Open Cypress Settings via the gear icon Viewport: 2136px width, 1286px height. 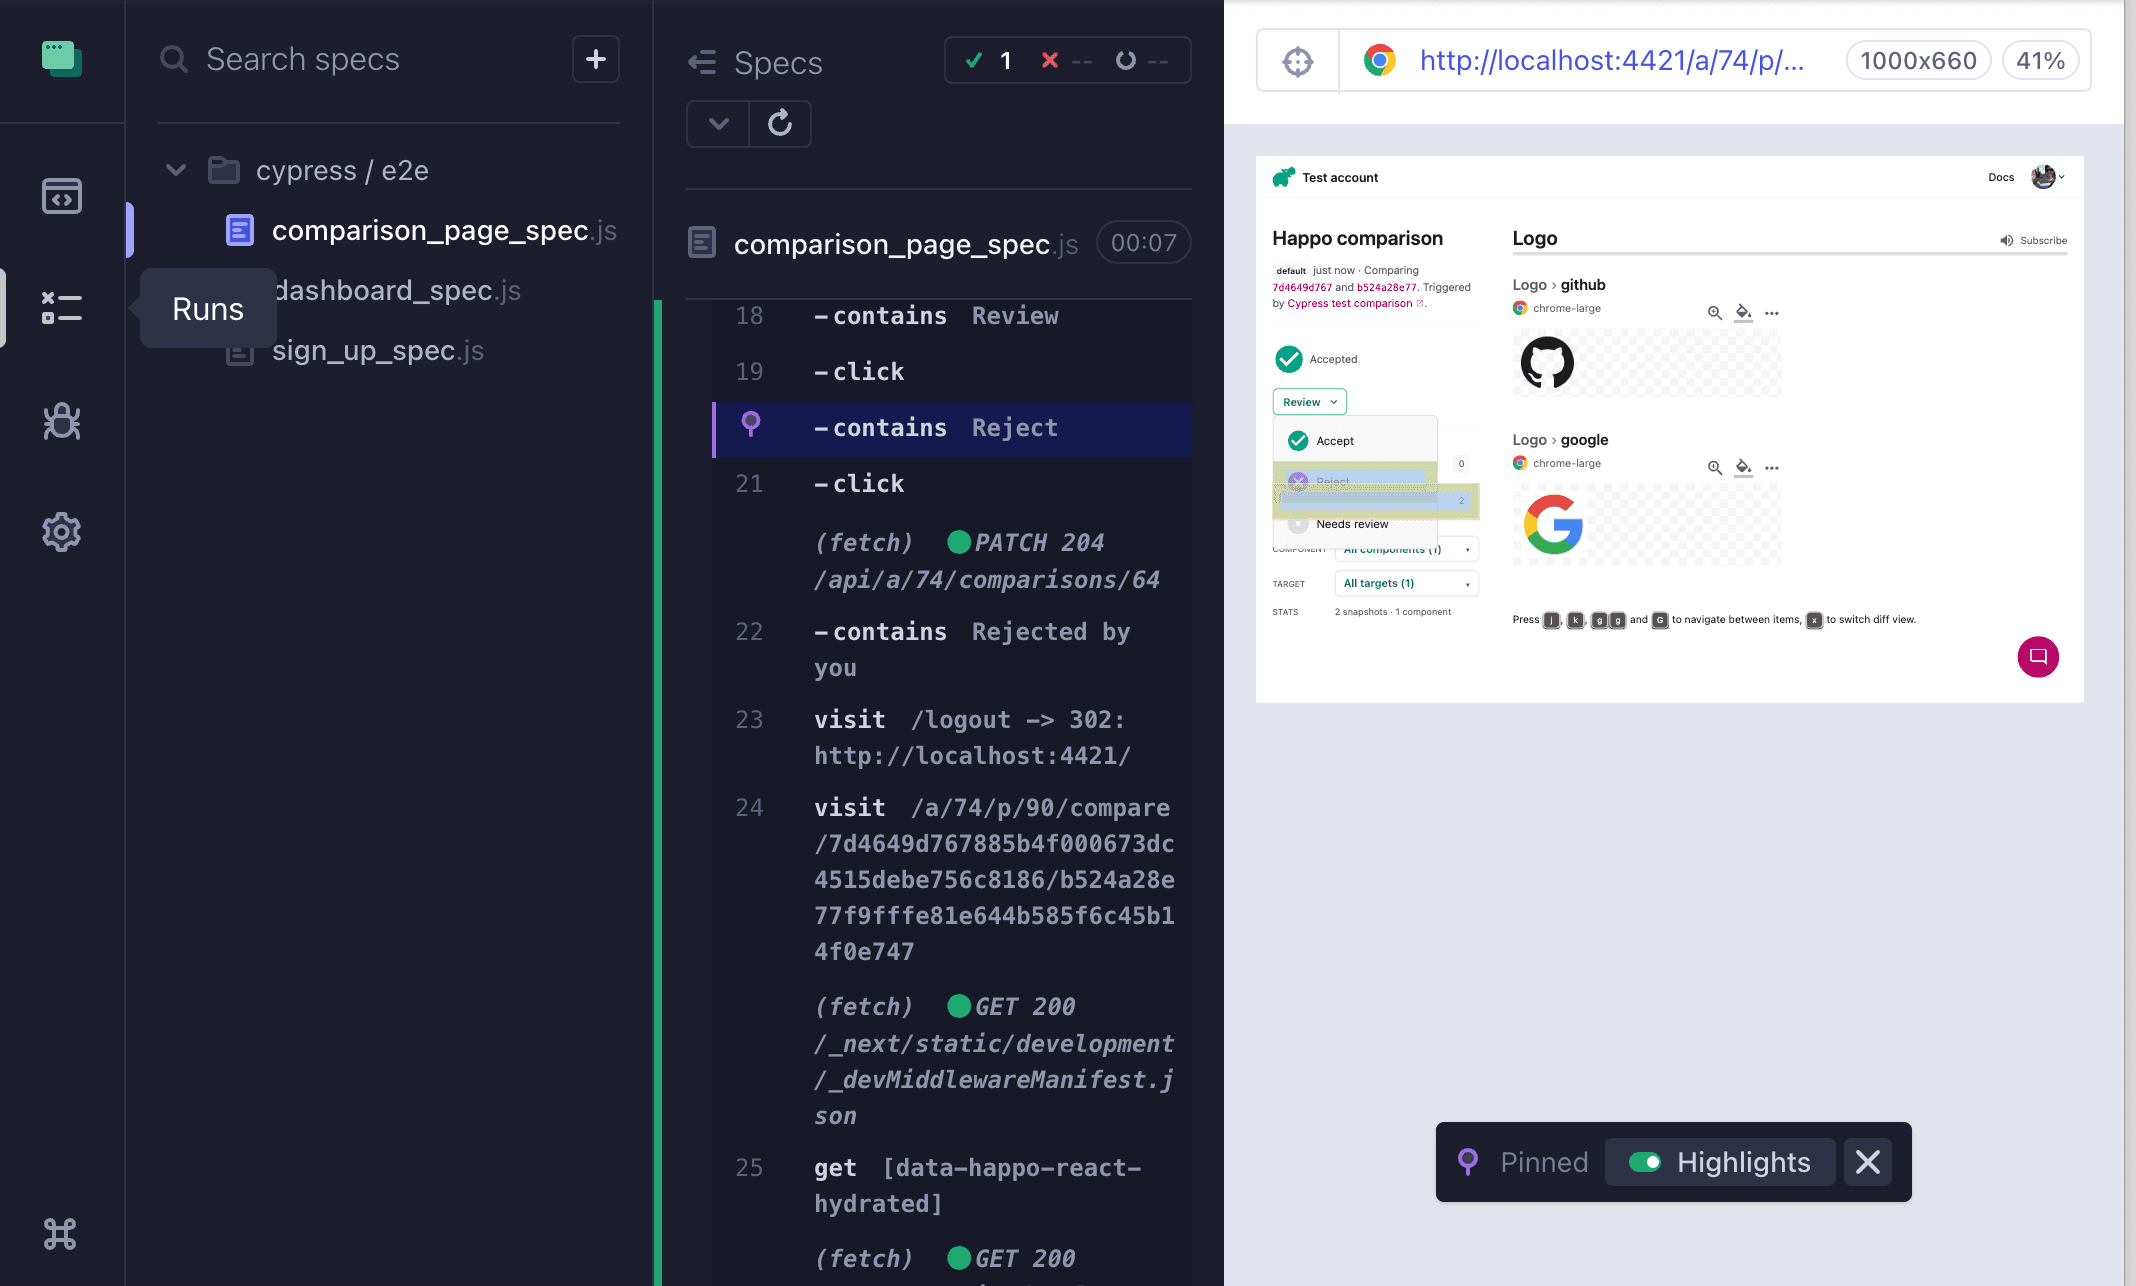[x=62, y=532]
